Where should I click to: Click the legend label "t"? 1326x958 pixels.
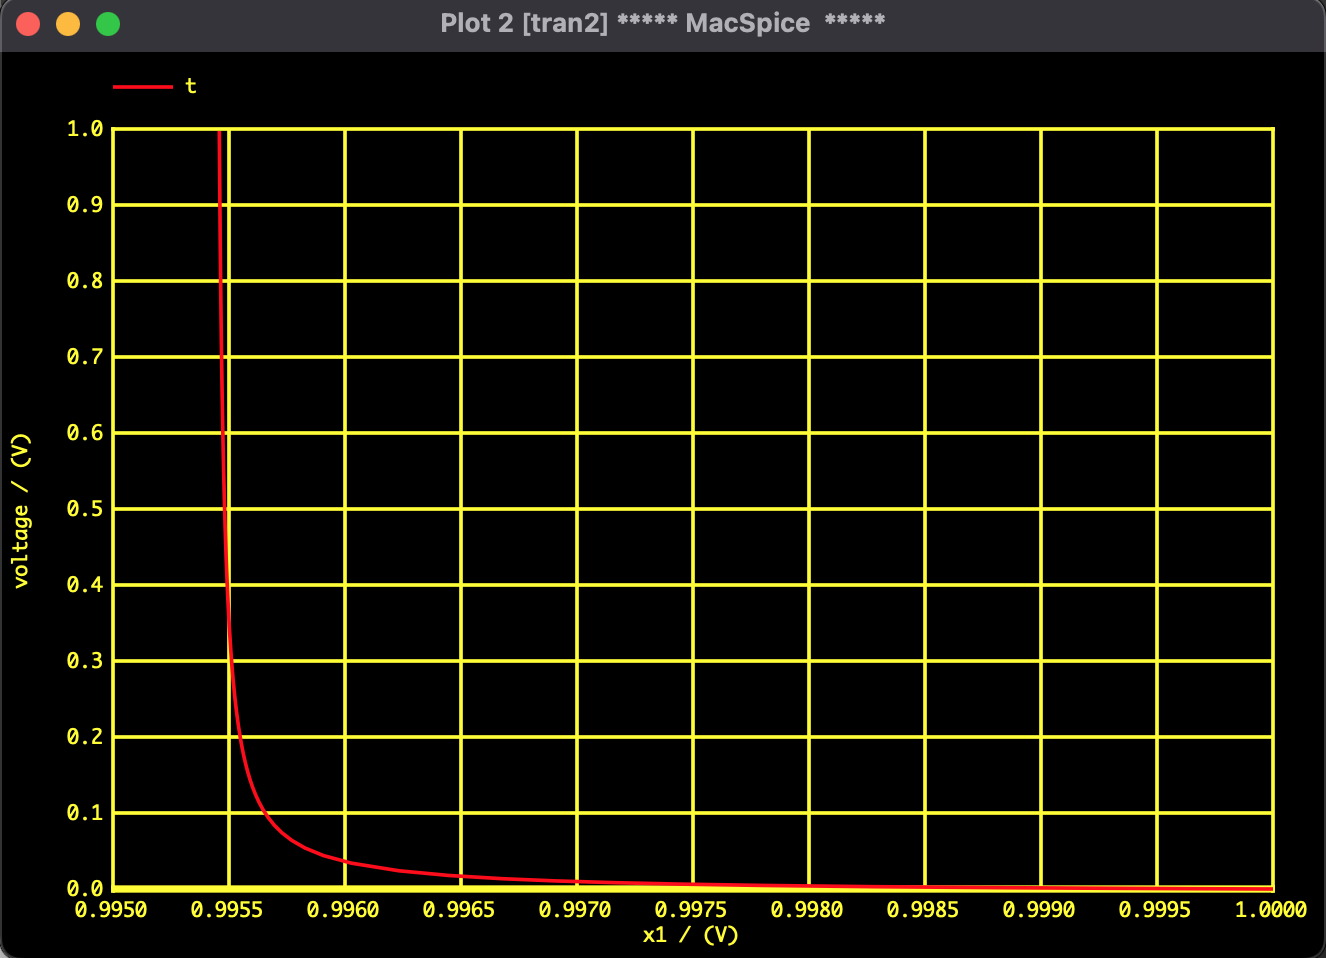[x=192, y=86]
